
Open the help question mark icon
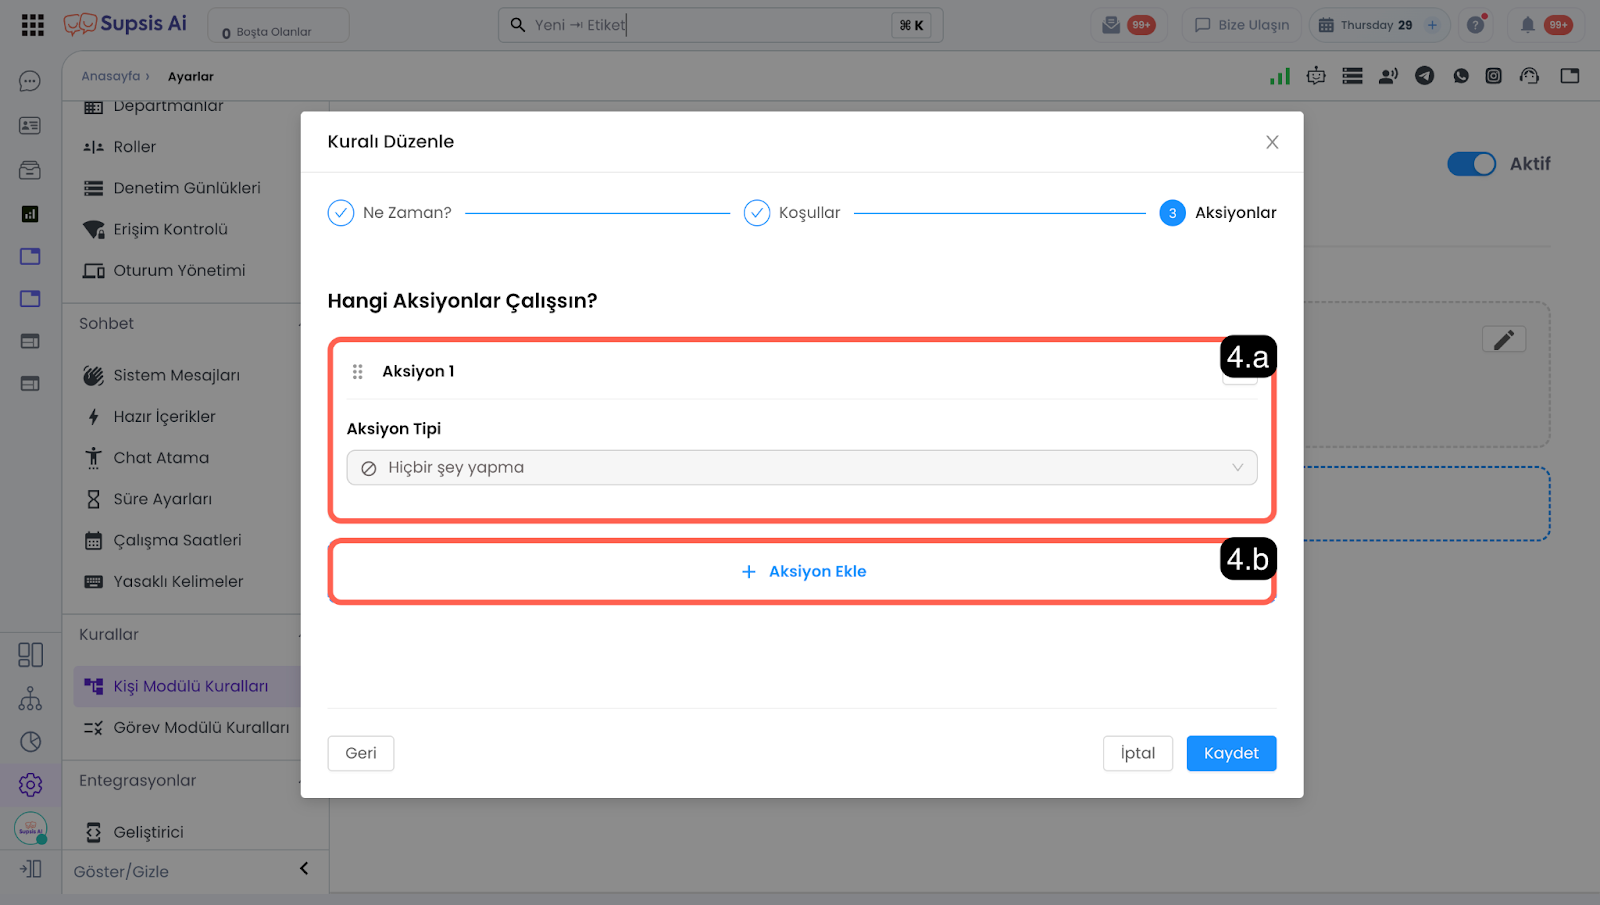point(1475,25)
